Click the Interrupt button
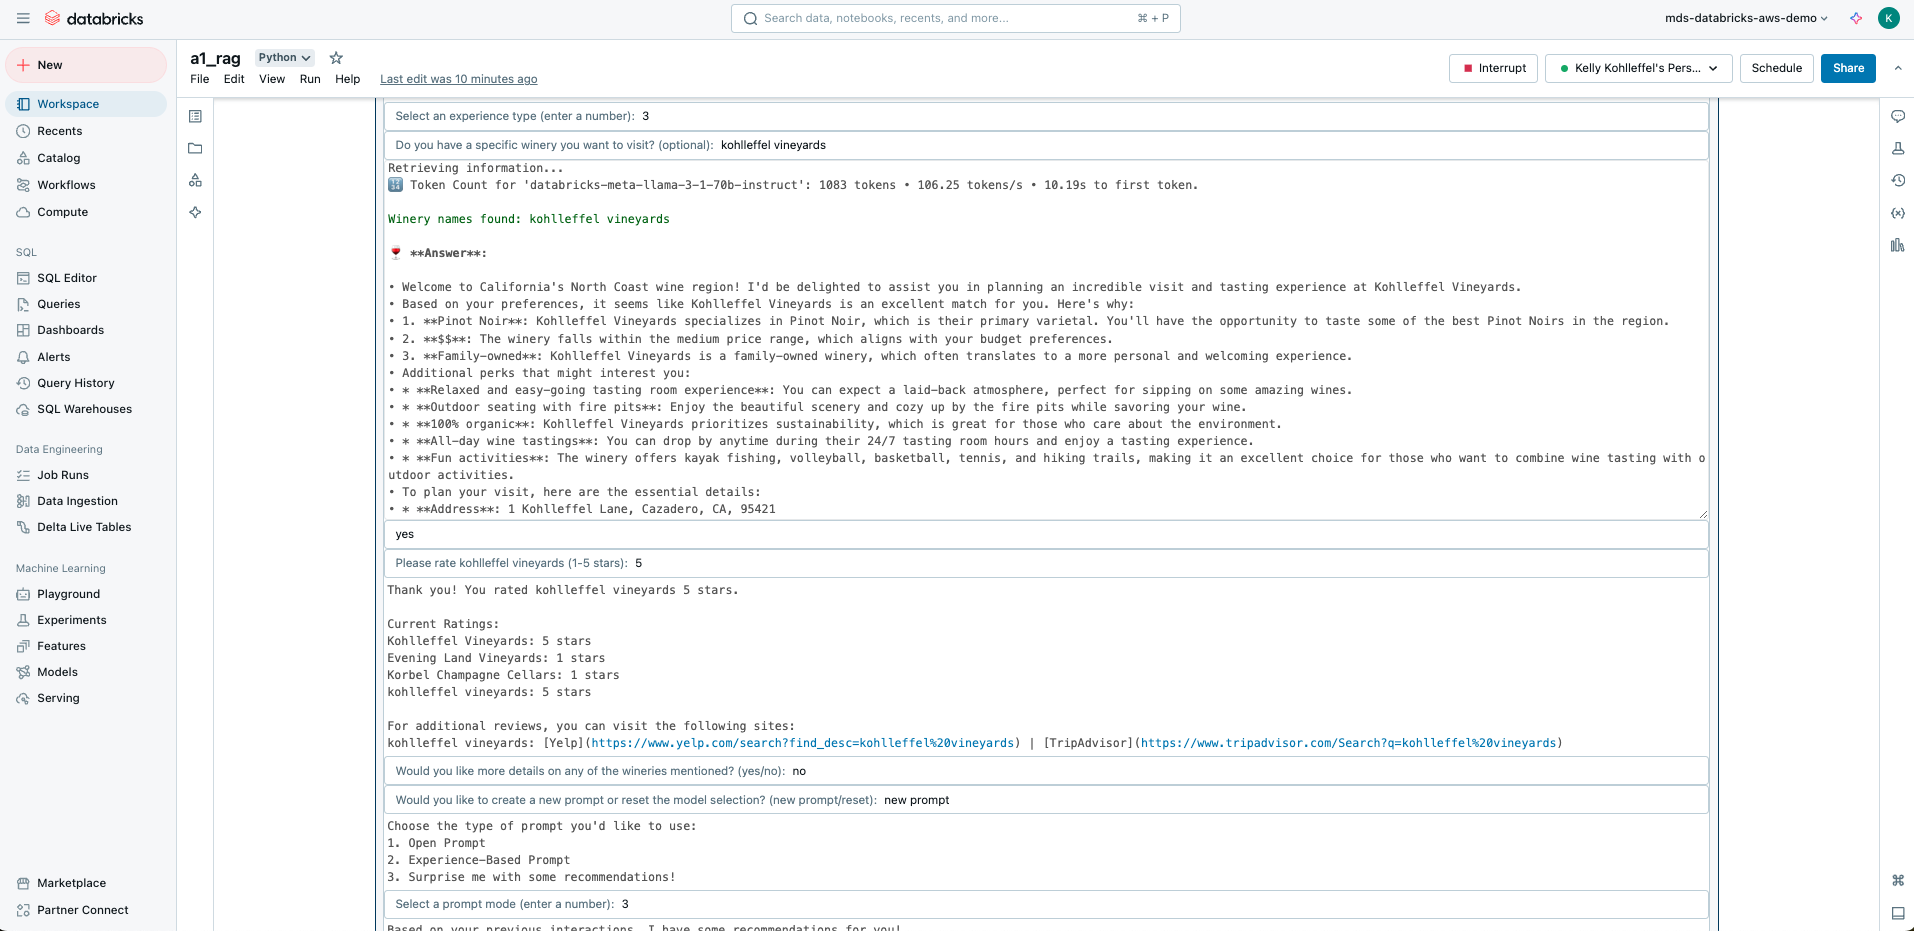 tap(1493, 68)
